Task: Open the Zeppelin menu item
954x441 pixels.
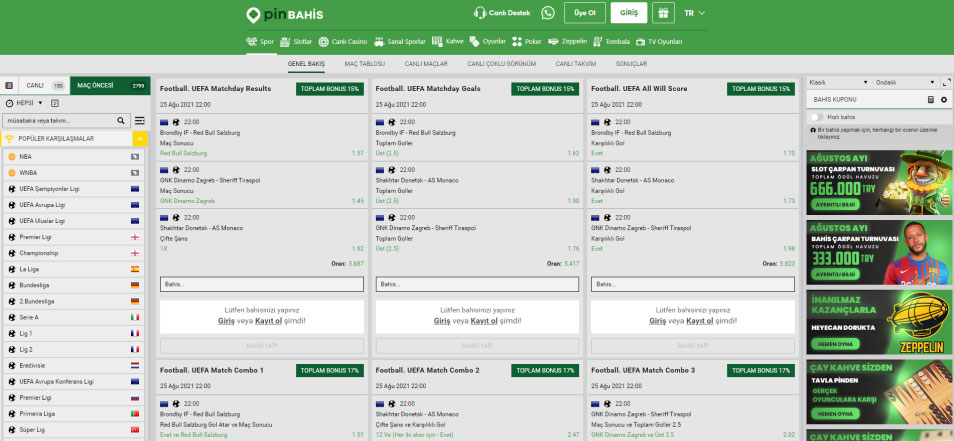Action: coord(568,41)
